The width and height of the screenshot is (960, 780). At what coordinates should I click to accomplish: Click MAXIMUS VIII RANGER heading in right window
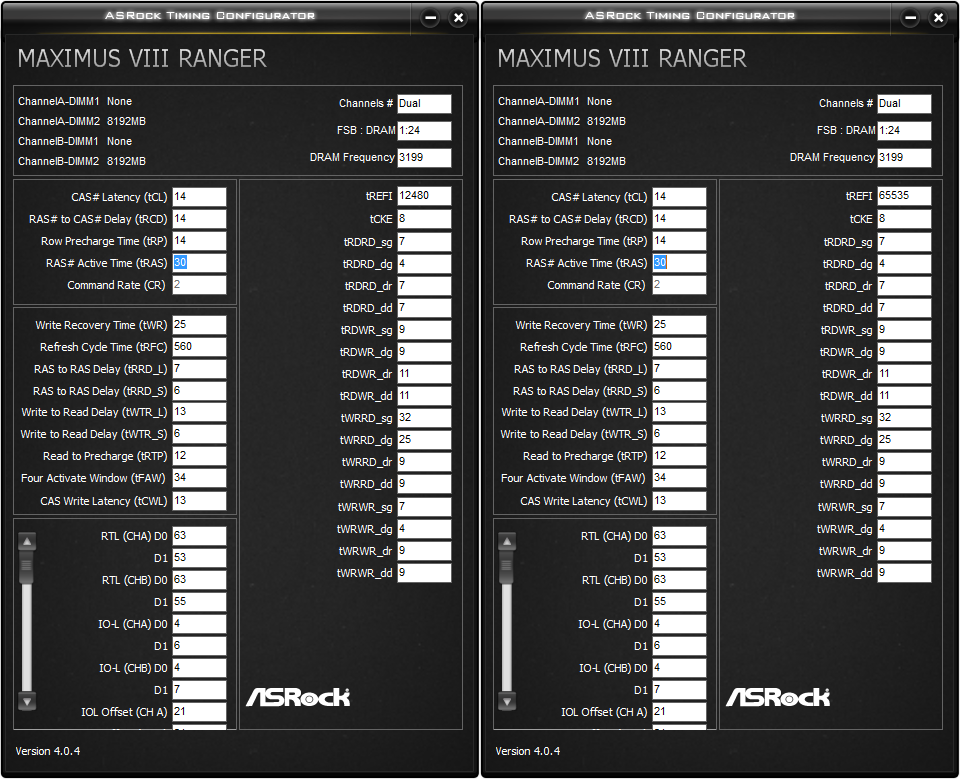(x=622, y=59)
